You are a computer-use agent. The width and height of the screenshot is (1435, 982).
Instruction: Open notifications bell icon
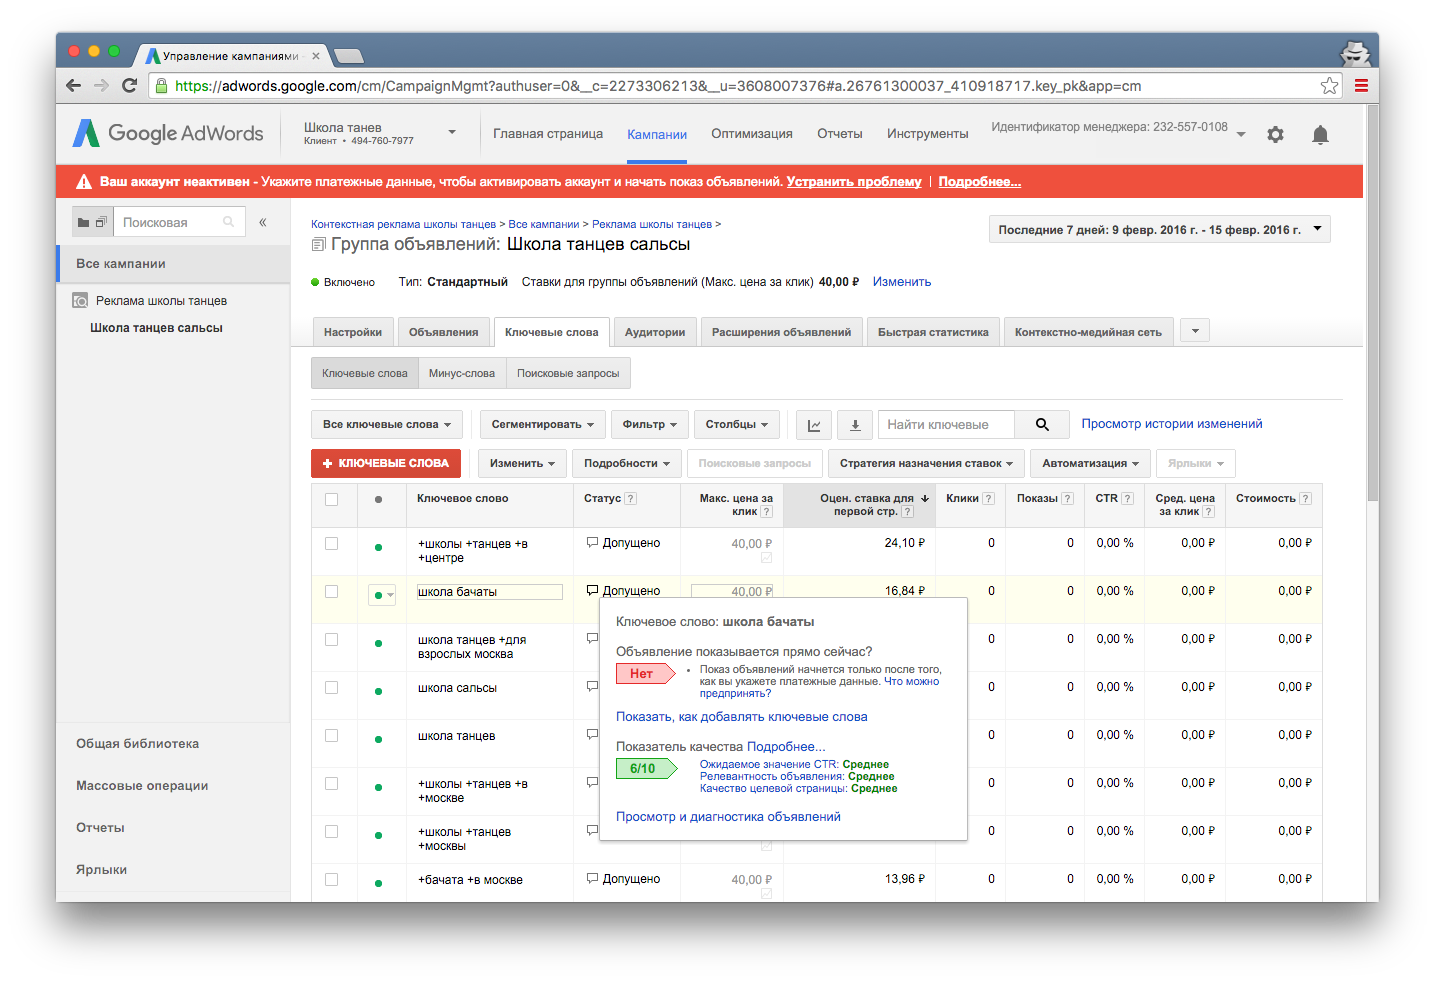1320,135
